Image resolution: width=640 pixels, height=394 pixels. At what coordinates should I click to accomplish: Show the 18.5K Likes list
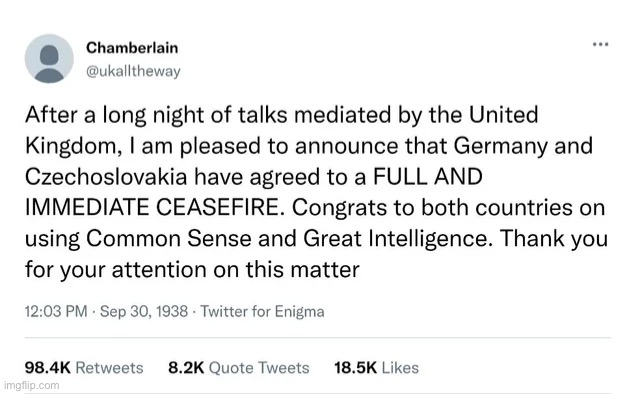click(x=376, y=368)
